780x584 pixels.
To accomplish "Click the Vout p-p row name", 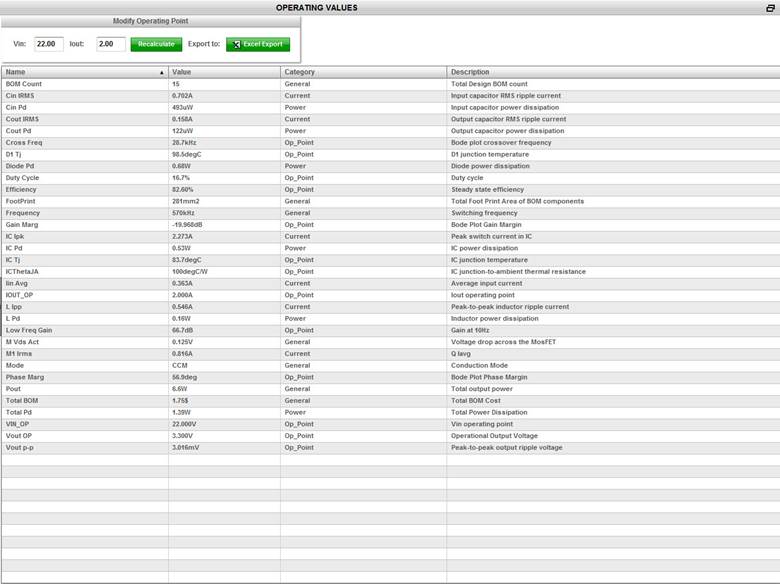I will 21,447.
